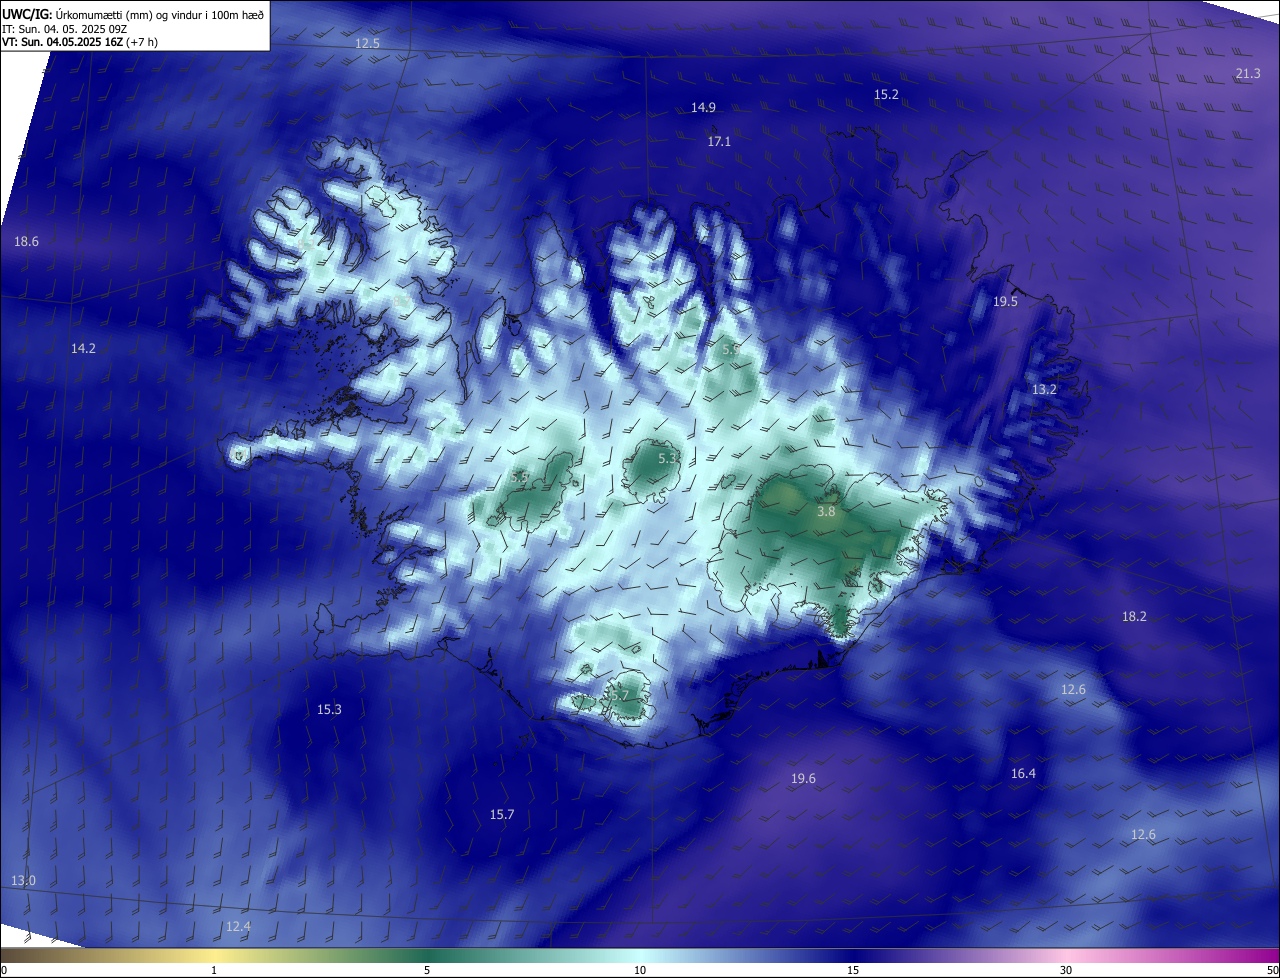Click the 15.2 value label

pyautogui.click(x=886, y=95)
